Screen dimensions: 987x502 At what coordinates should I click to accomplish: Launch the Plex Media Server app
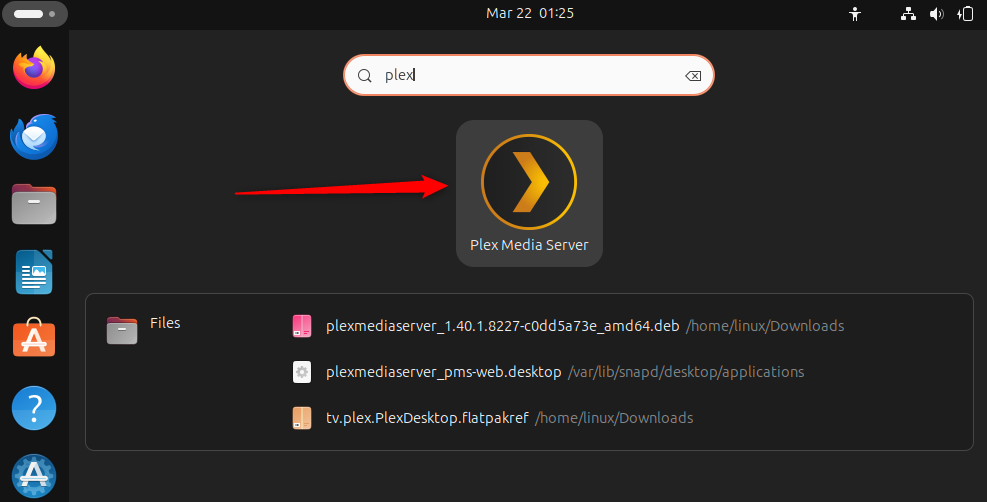529,193
